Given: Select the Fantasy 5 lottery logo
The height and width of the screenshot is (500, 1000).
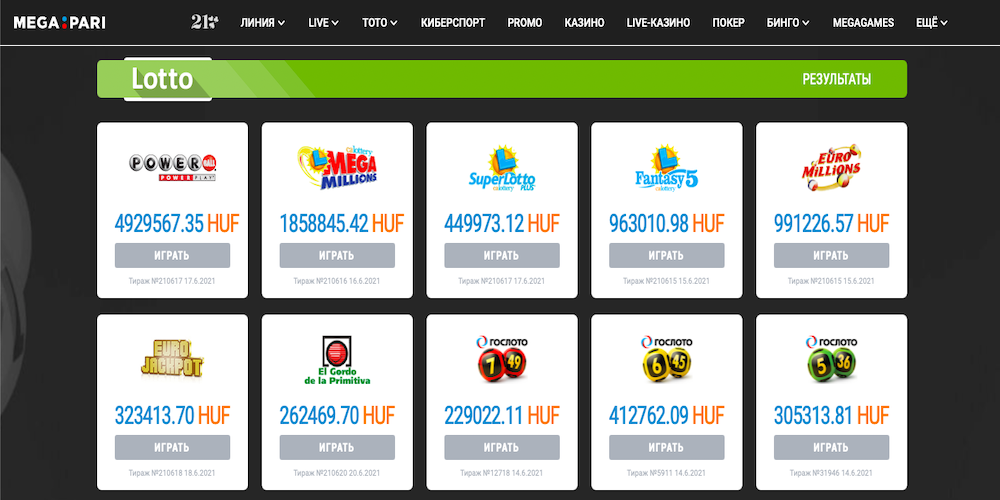Looking at the screenshot, I should point(666,167).
